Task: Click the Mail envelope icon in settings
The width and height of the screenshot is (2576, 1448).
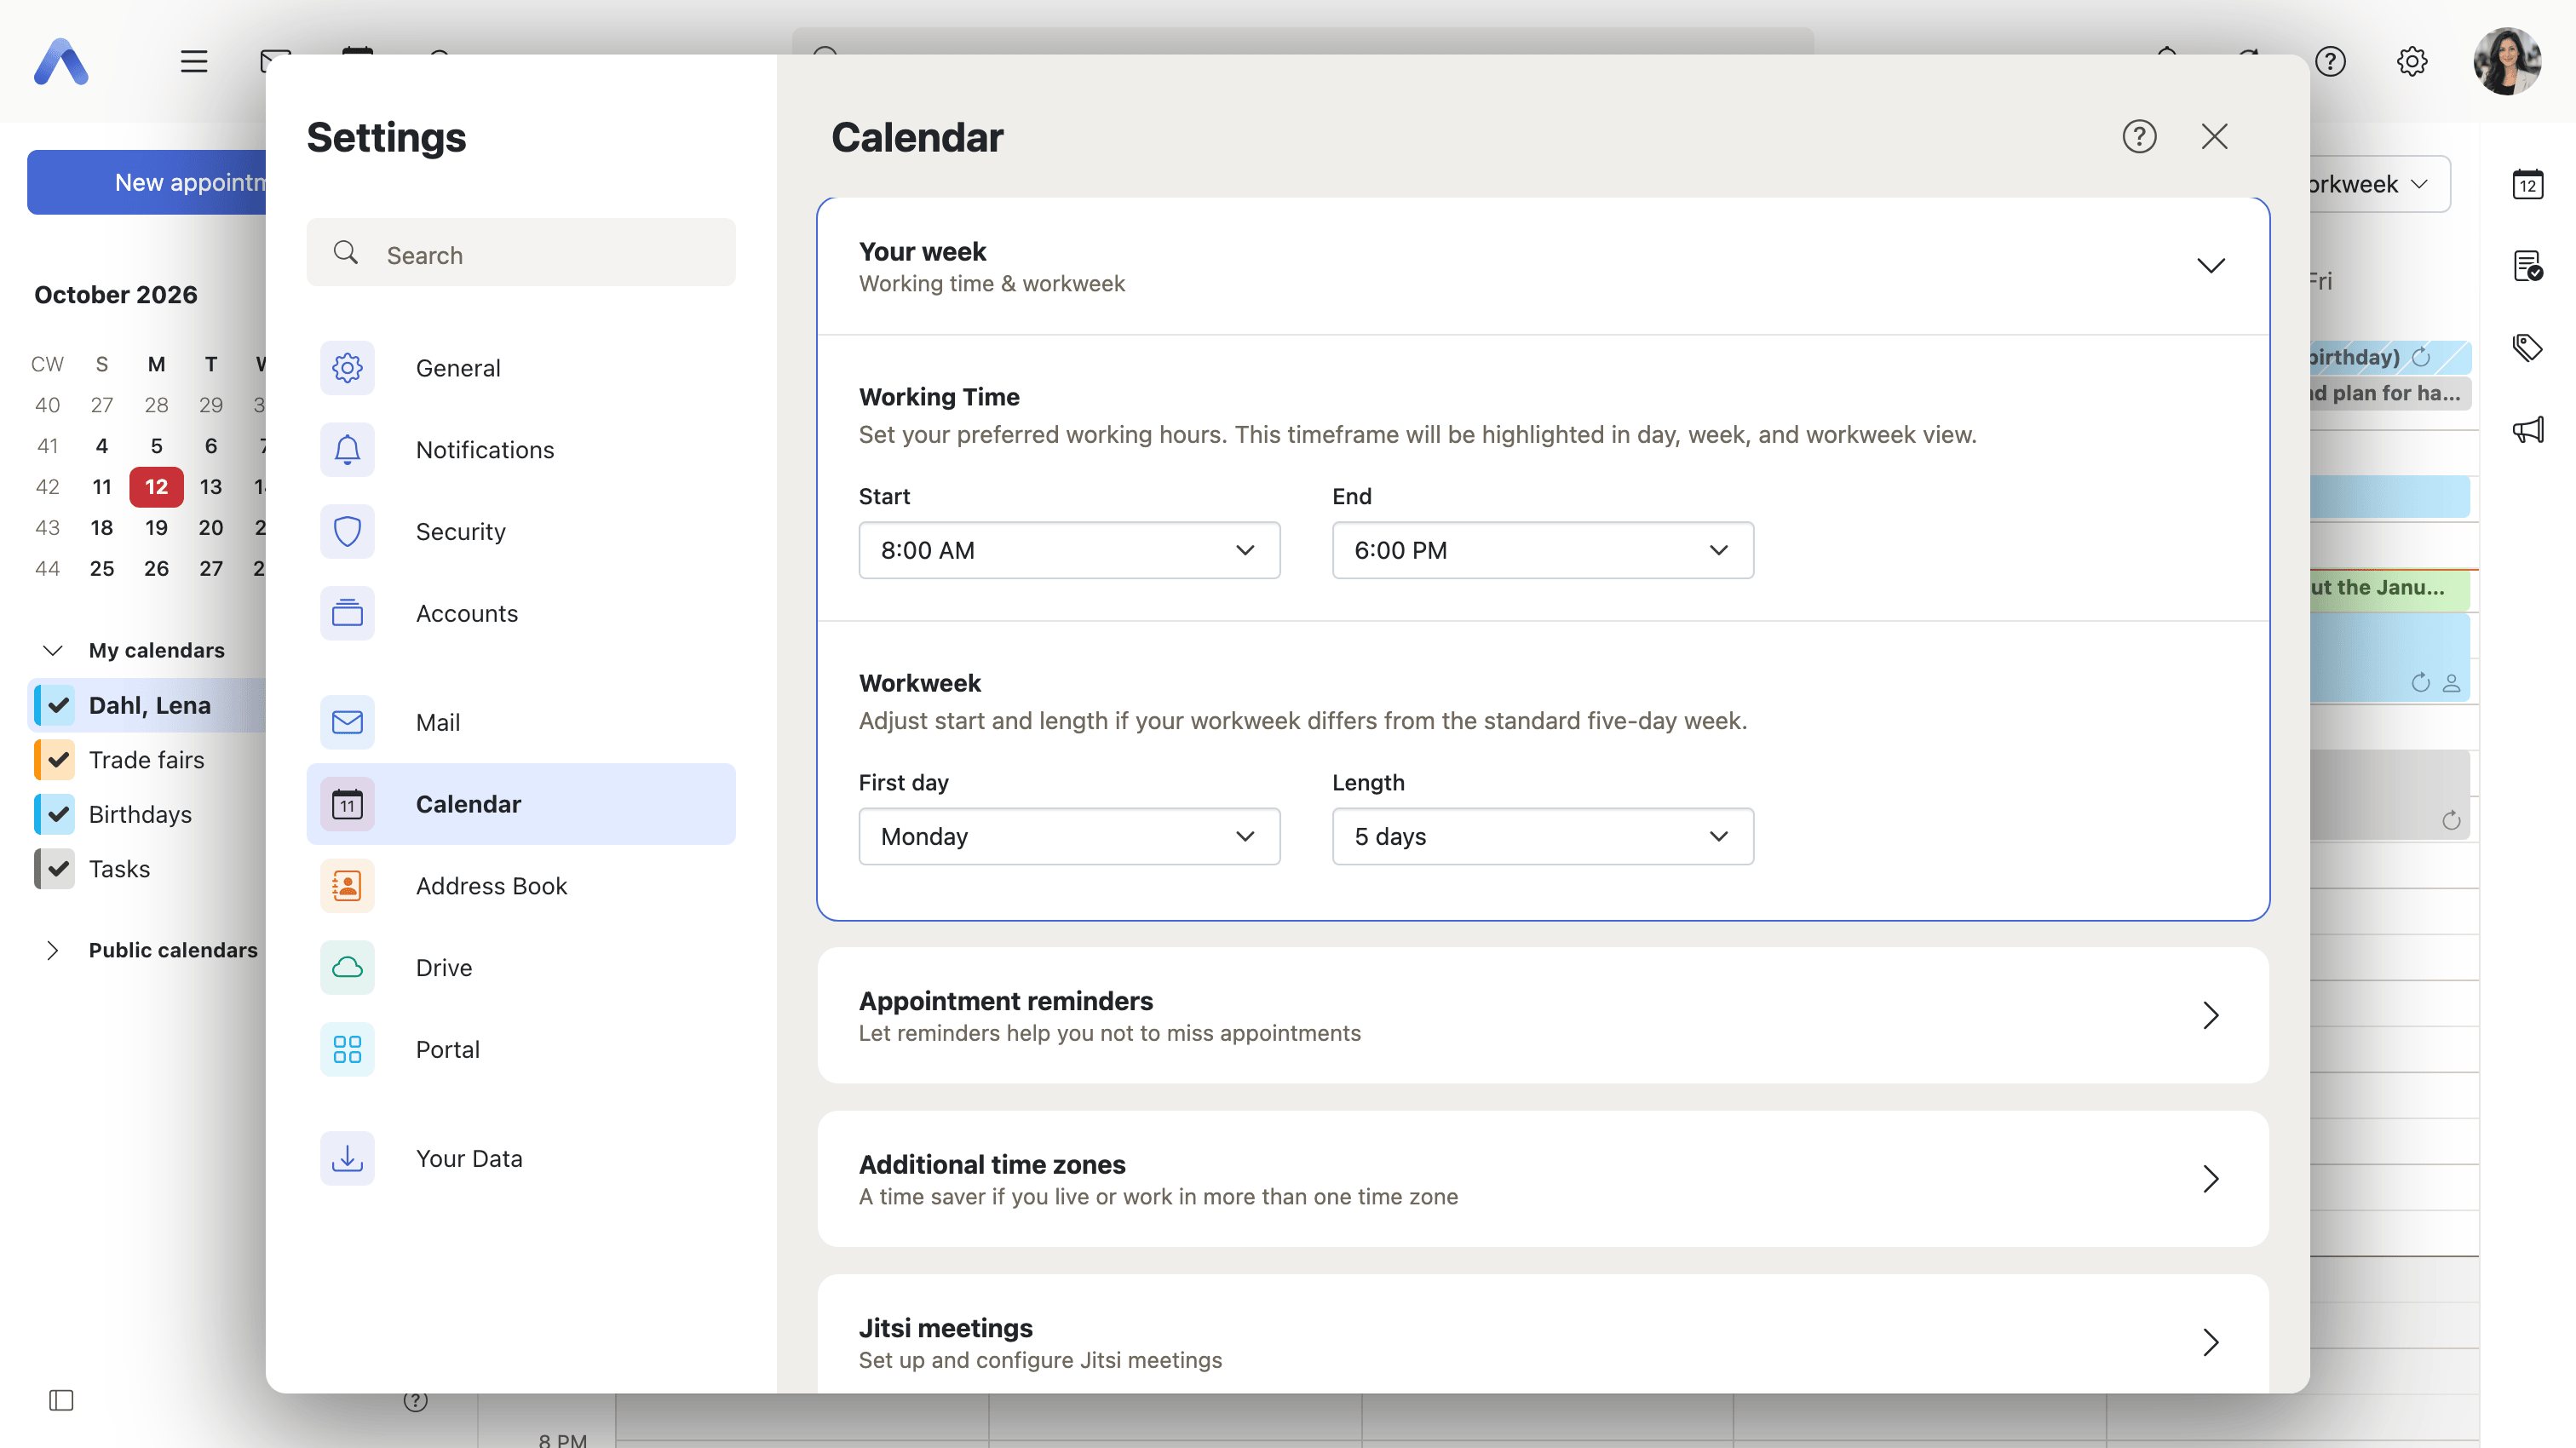Action: pos(347,722)
